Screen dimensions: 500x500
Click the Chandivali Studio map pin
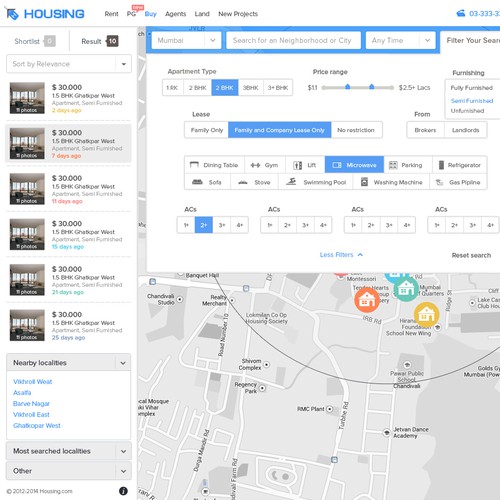click(x=180, y=299)
